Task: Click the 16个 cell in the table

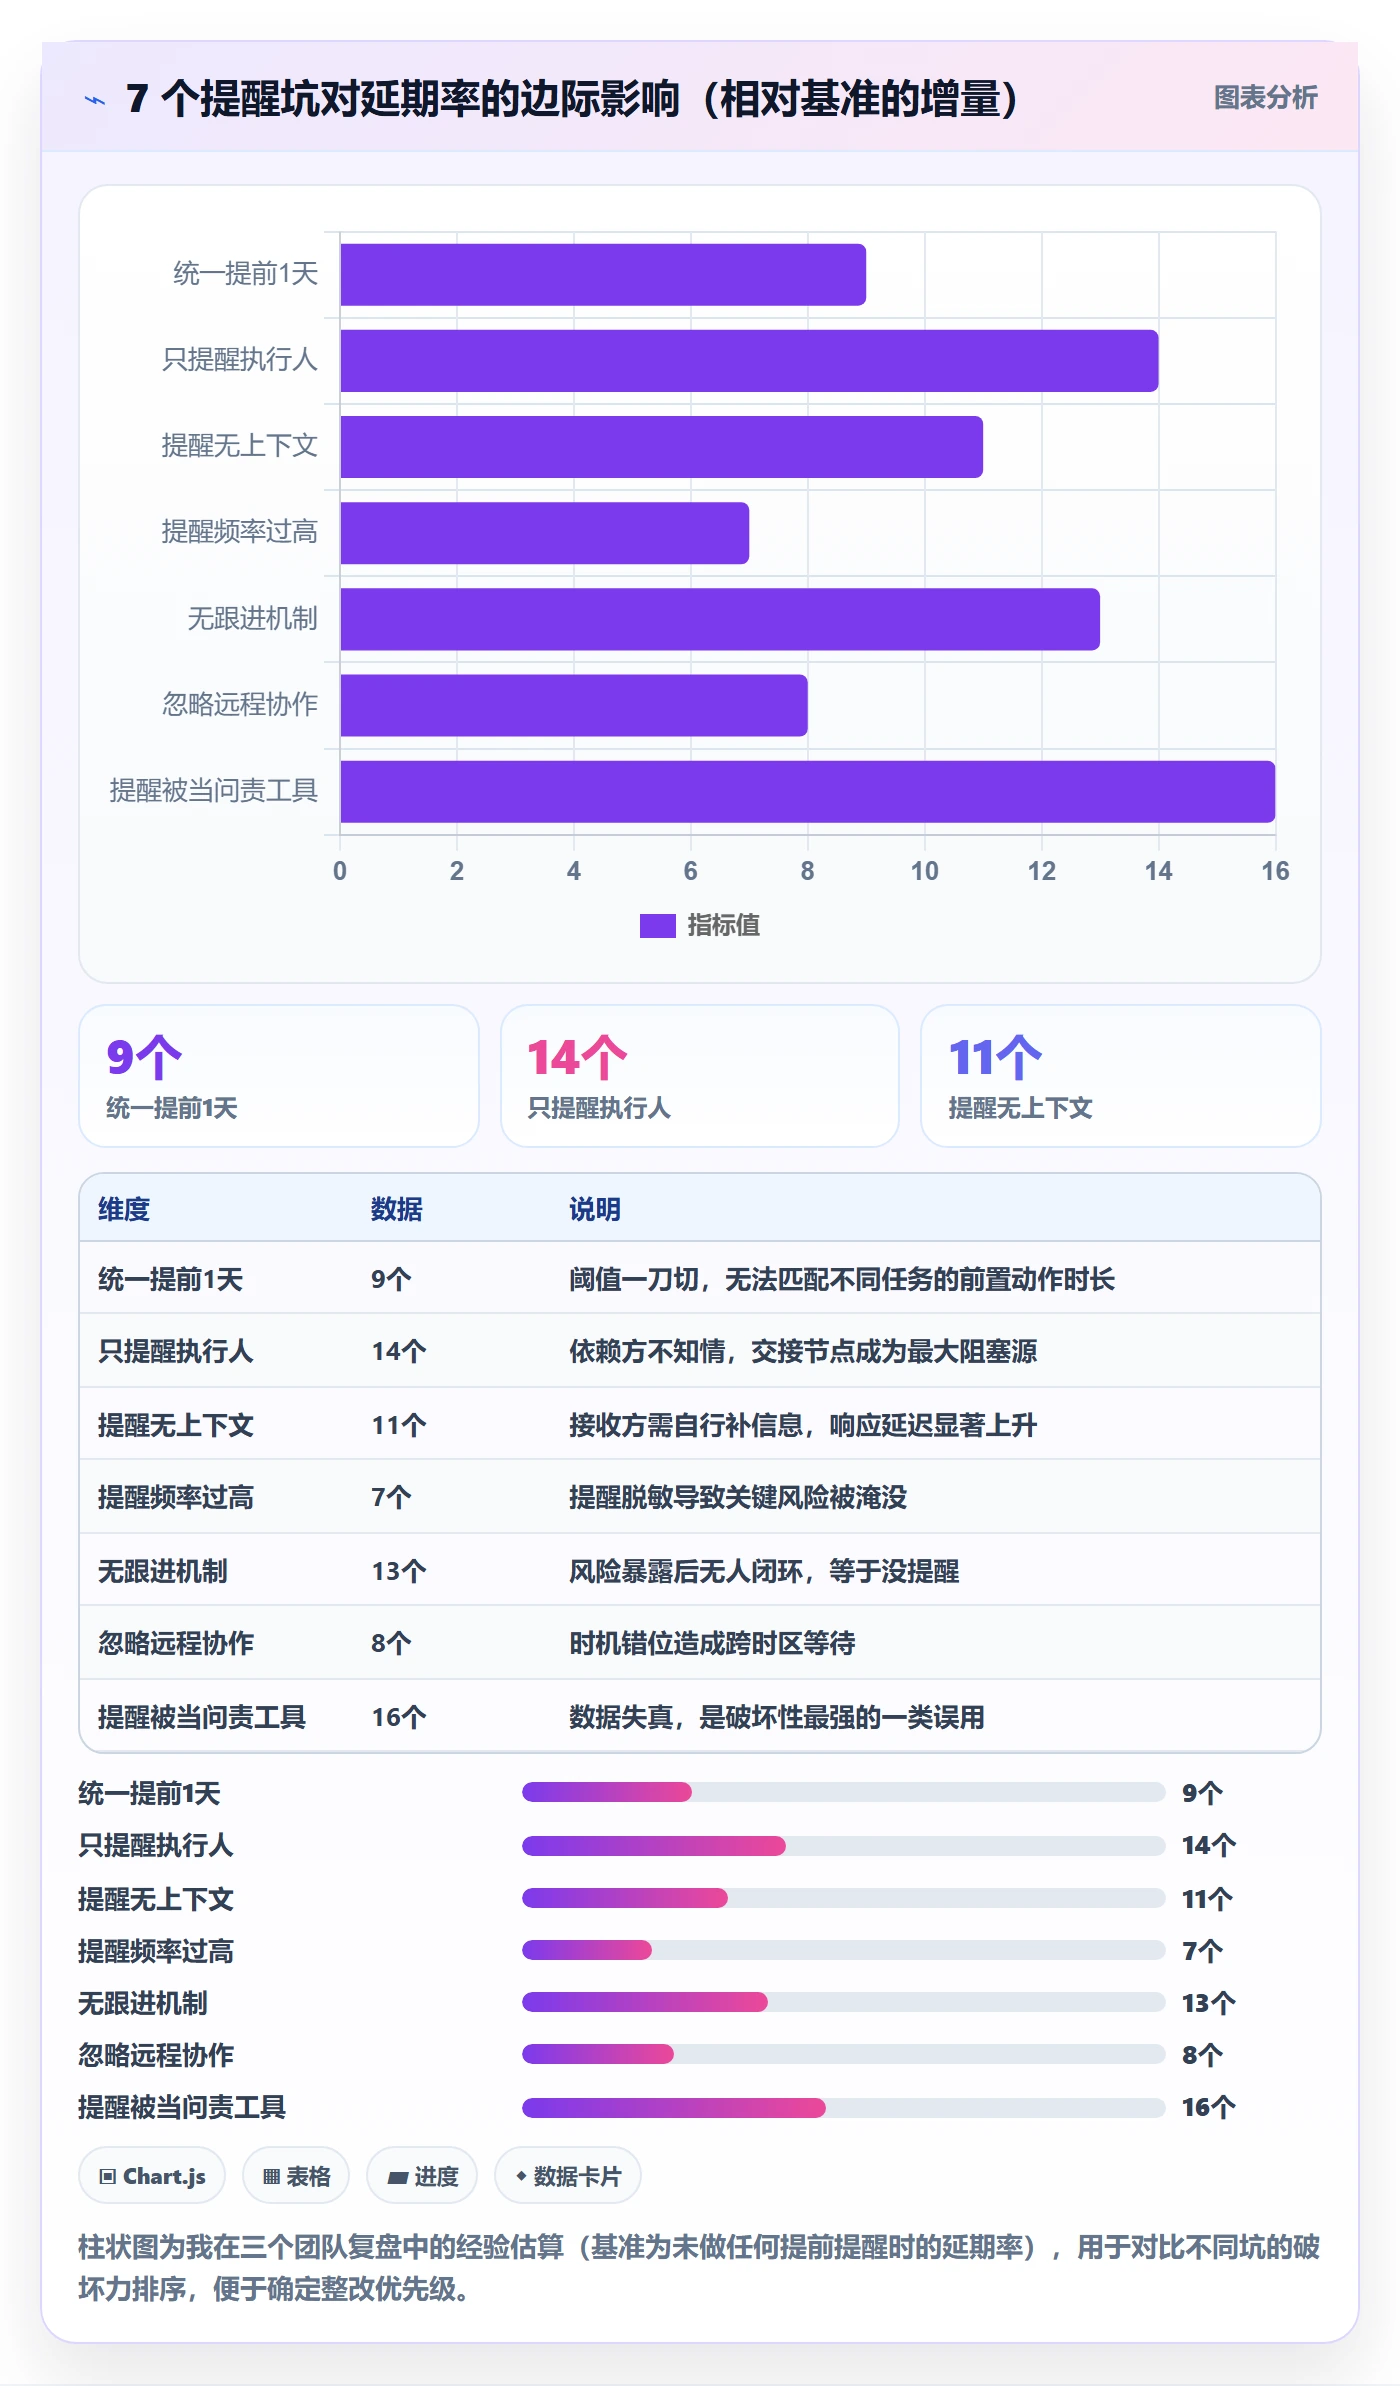Action: pos(399,1717)
